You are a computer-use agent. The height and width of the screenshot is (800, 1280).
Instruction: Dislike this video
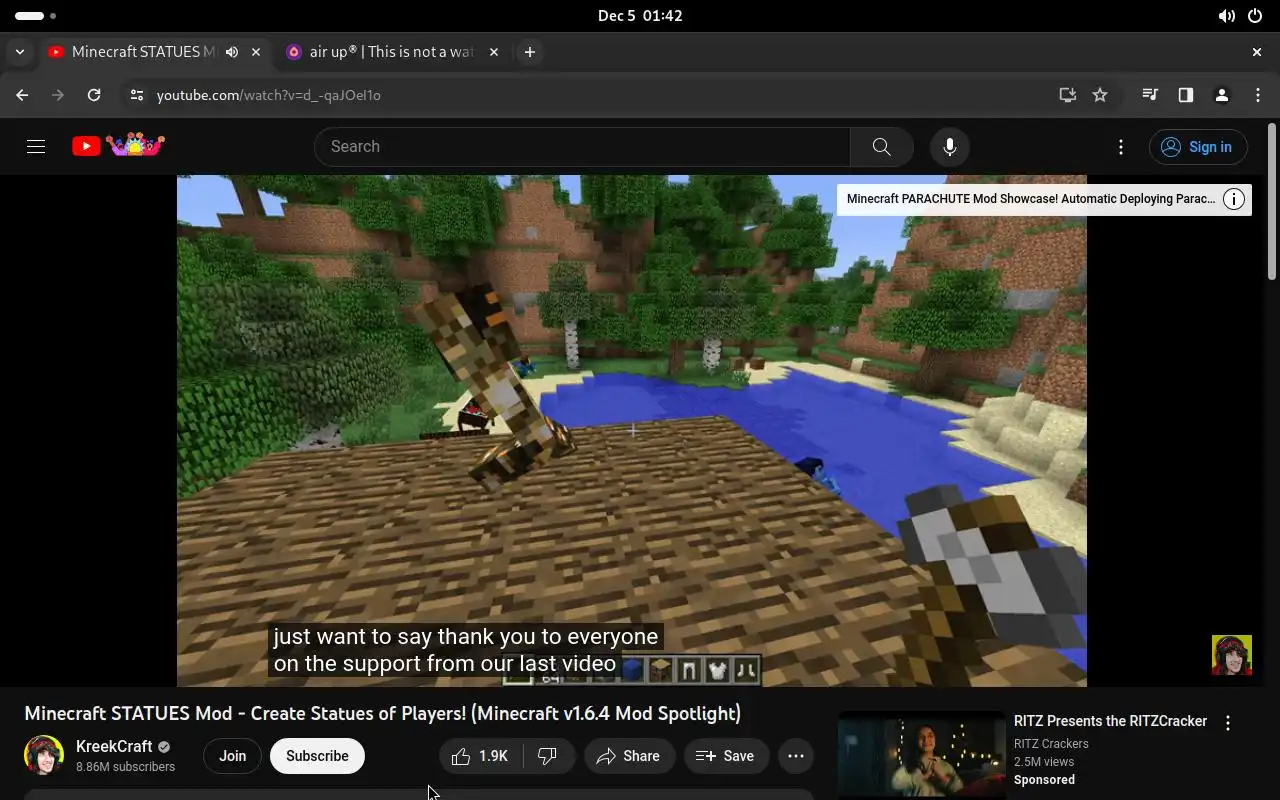[x=547, y=756]
